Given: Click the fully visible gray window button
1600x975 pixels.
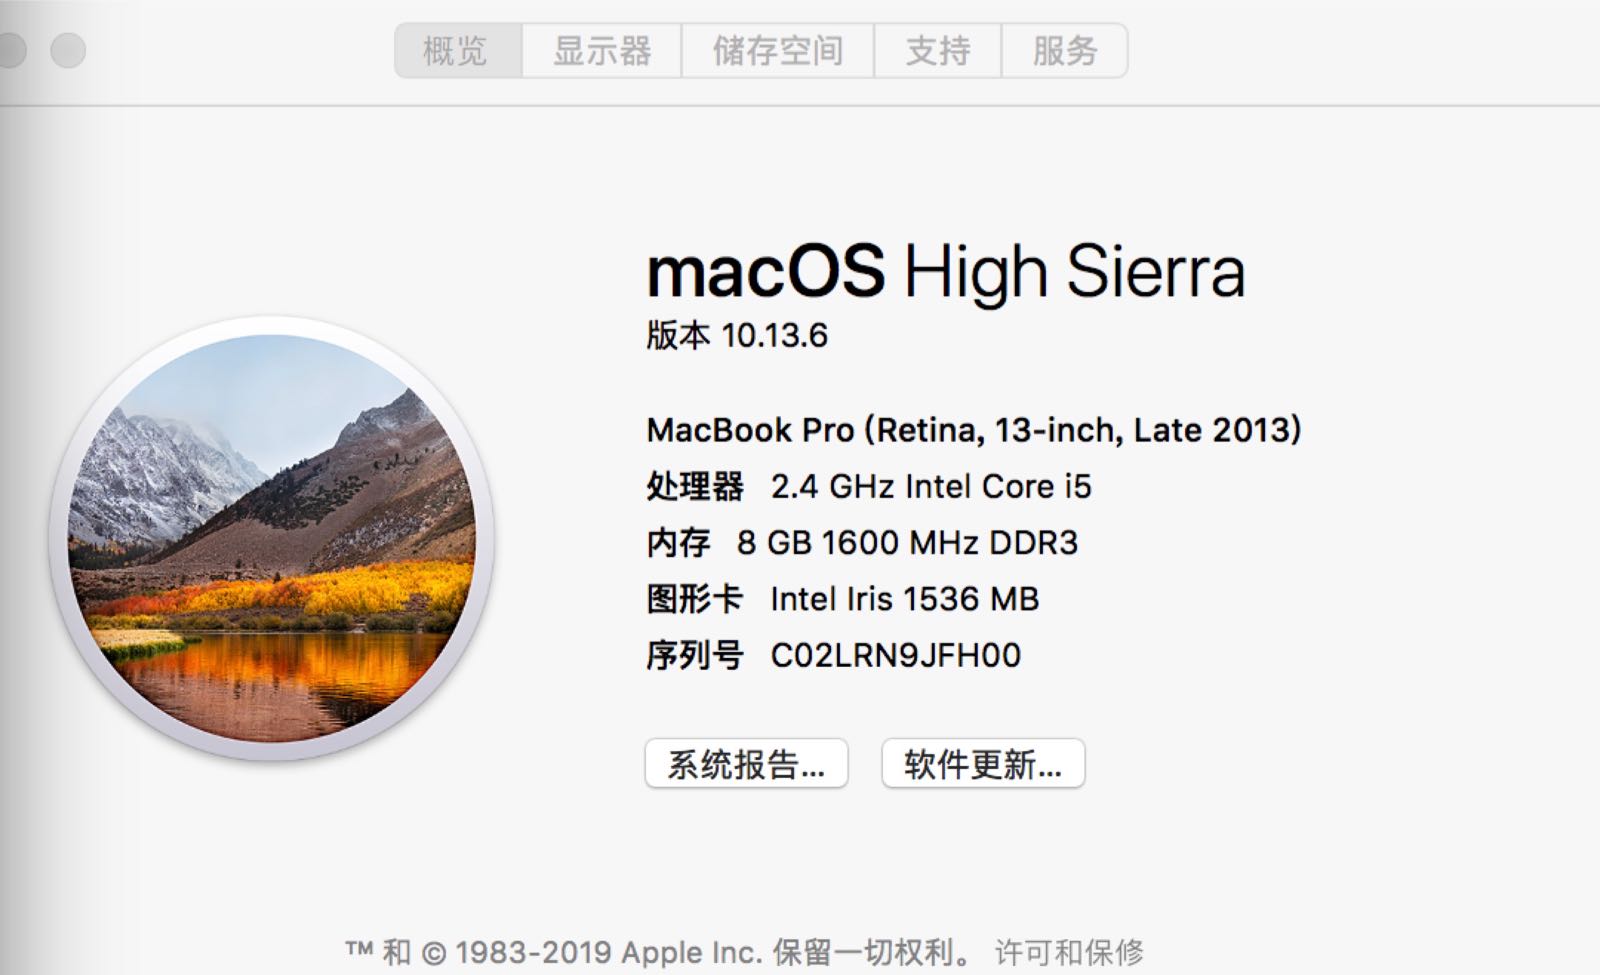Looking at the screenshot, I should (68, 50).
